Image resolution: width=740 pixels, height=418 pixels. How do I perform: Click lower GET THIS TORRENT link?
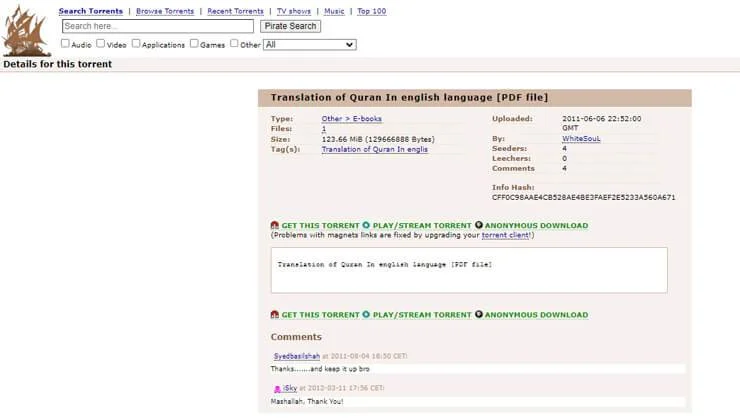320,315
